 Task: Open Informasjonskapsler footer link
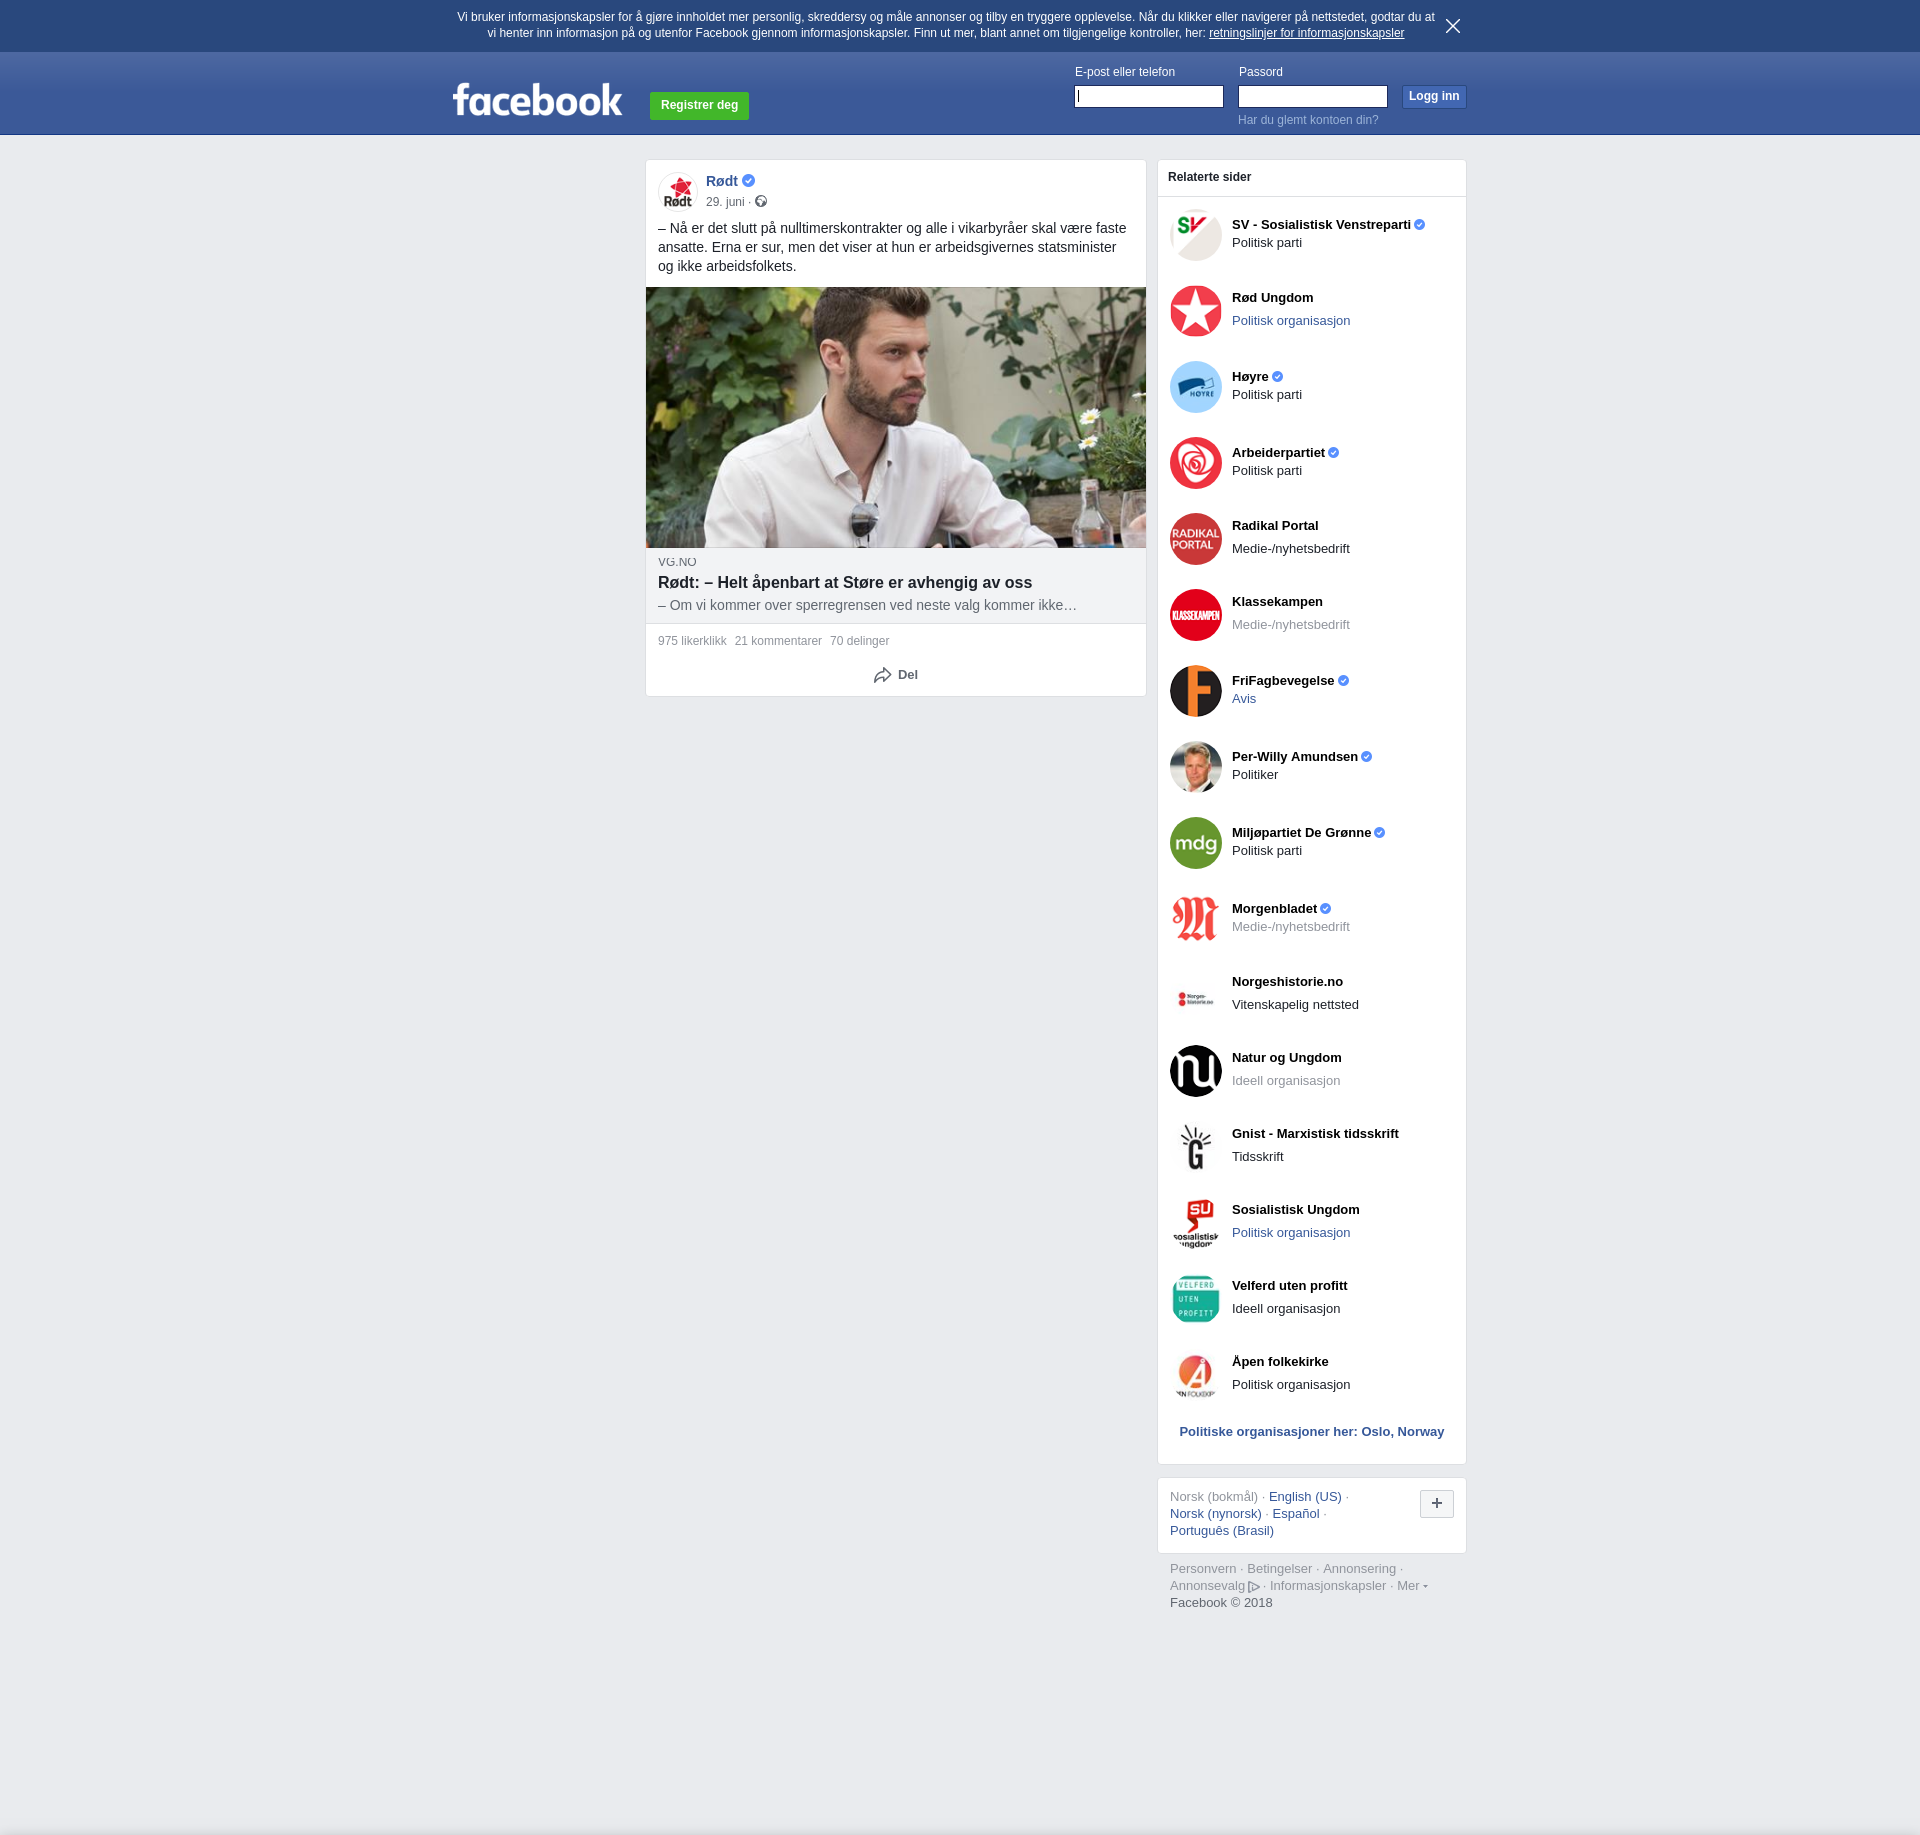point(1328,1586)
